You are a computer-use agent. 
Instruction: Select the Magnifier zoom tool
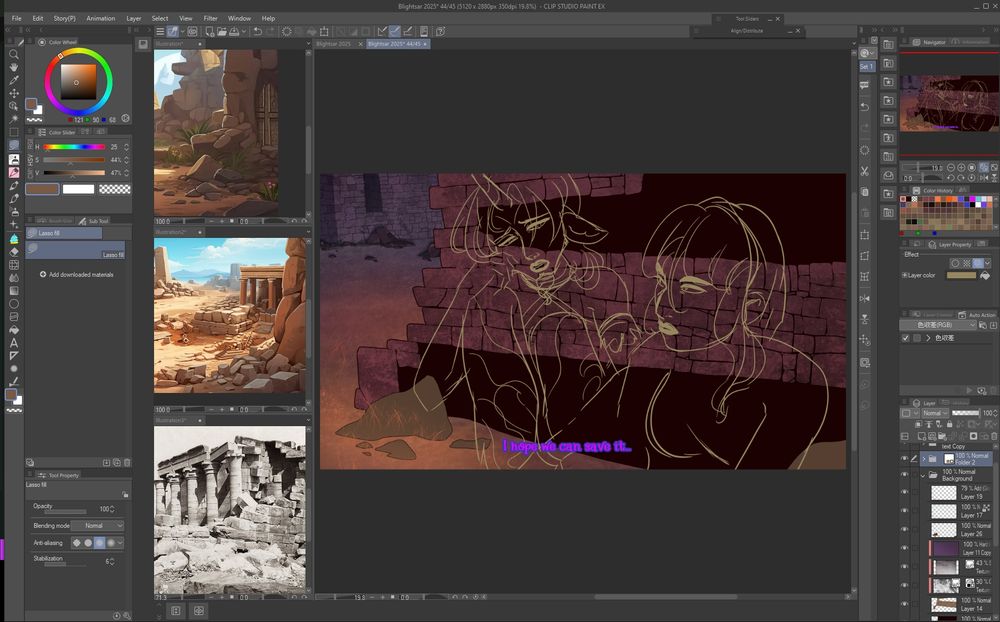[x=14, y=54]
